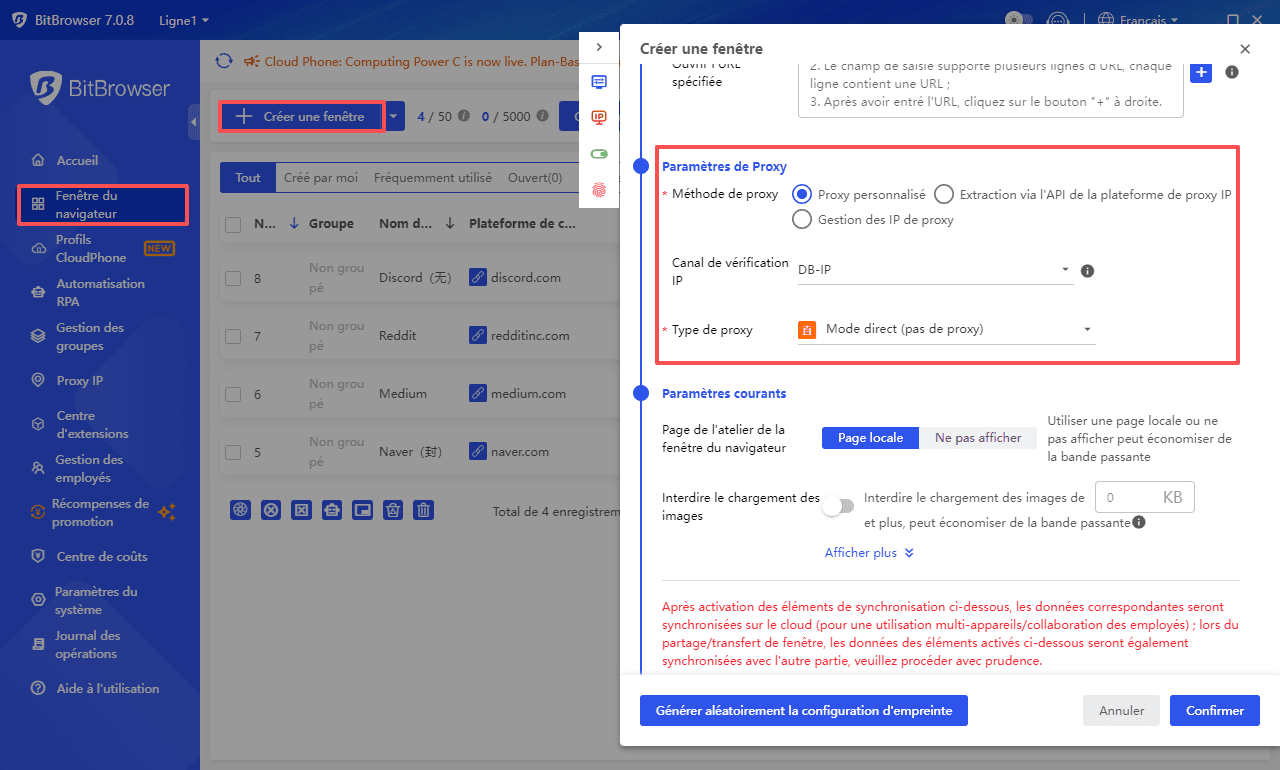
Task: Click the red fingerprint icon in side strip
Action: (599, 188)
